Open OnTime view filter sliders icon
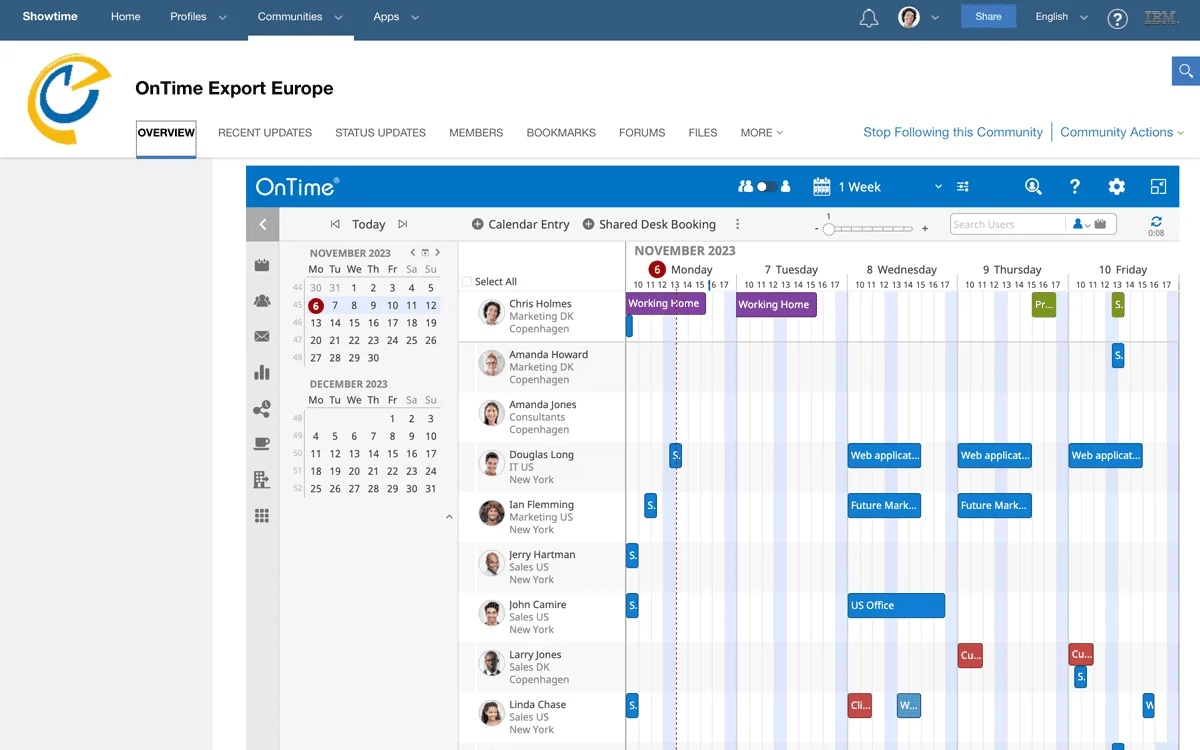This screenshot has width=1200, height=750. (963, 187)
